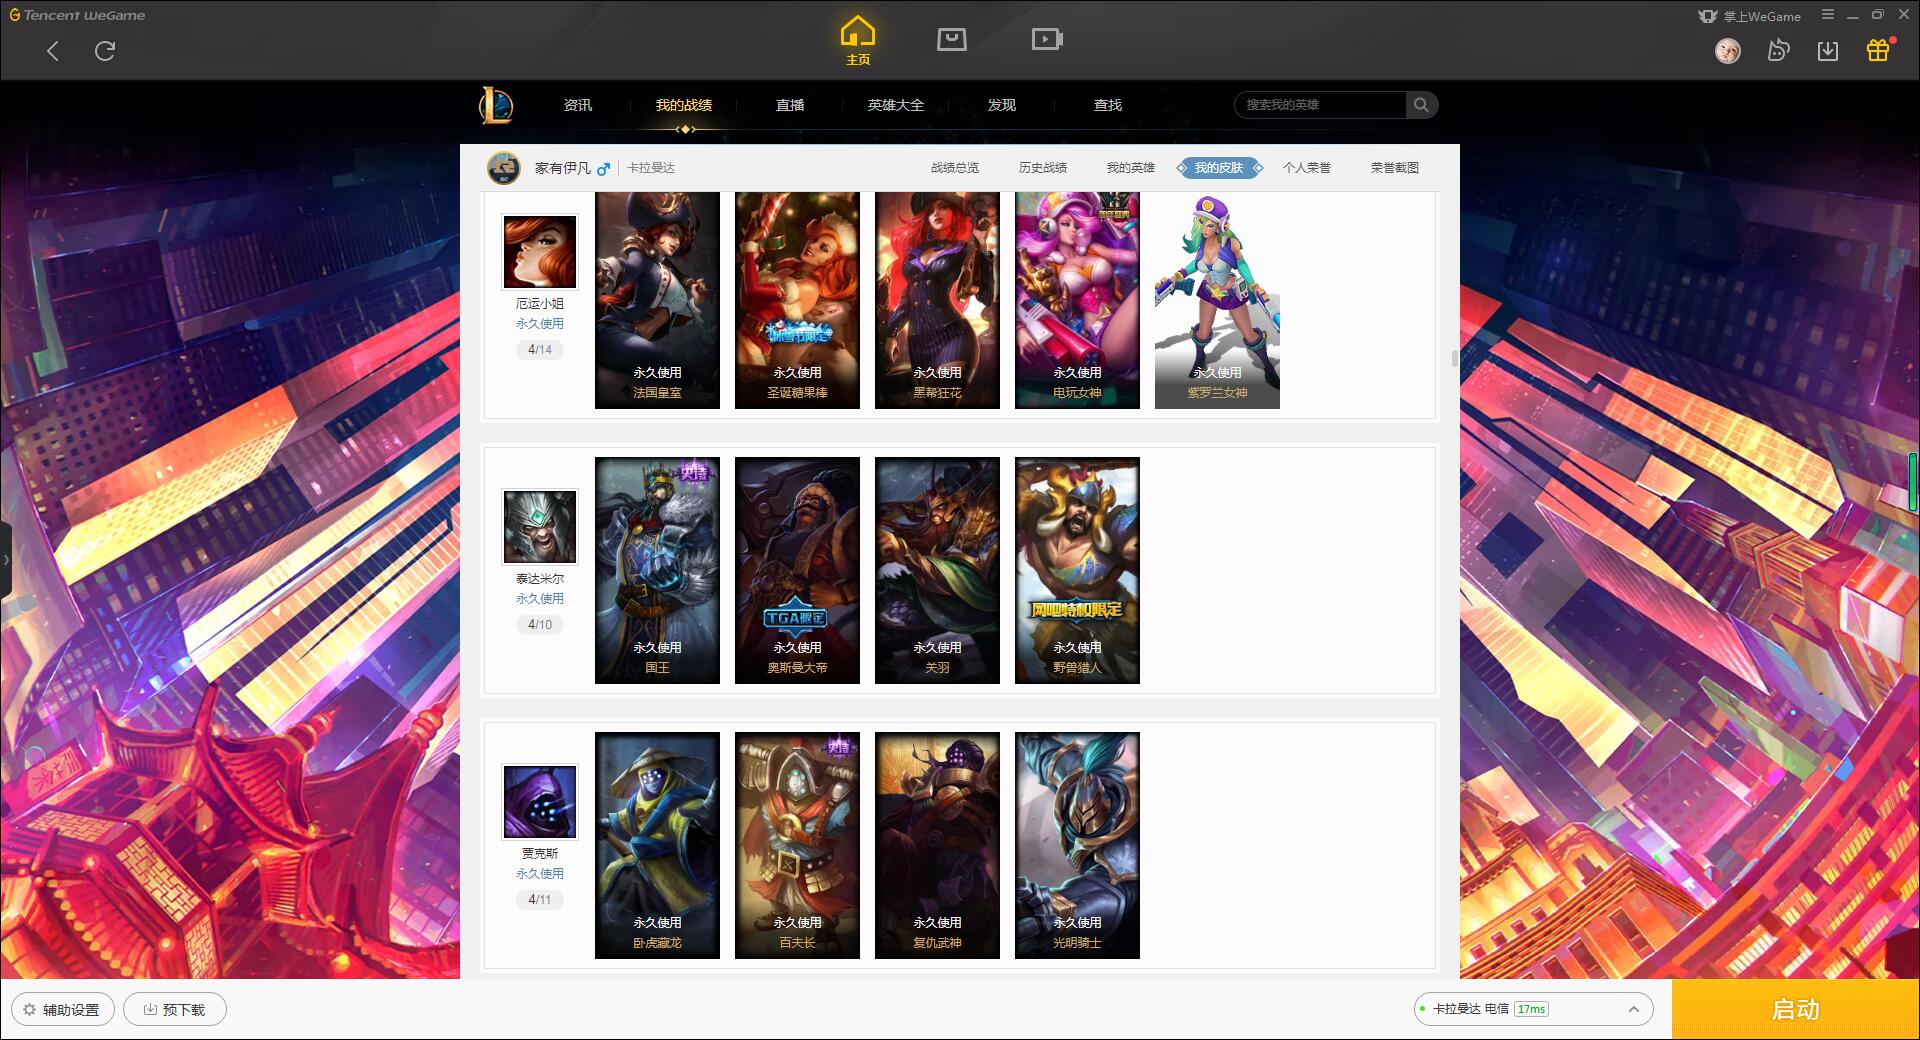This screenshot has width=1920, height=1040.
Task: Open the home page icon
Action: tap(858, 41)
